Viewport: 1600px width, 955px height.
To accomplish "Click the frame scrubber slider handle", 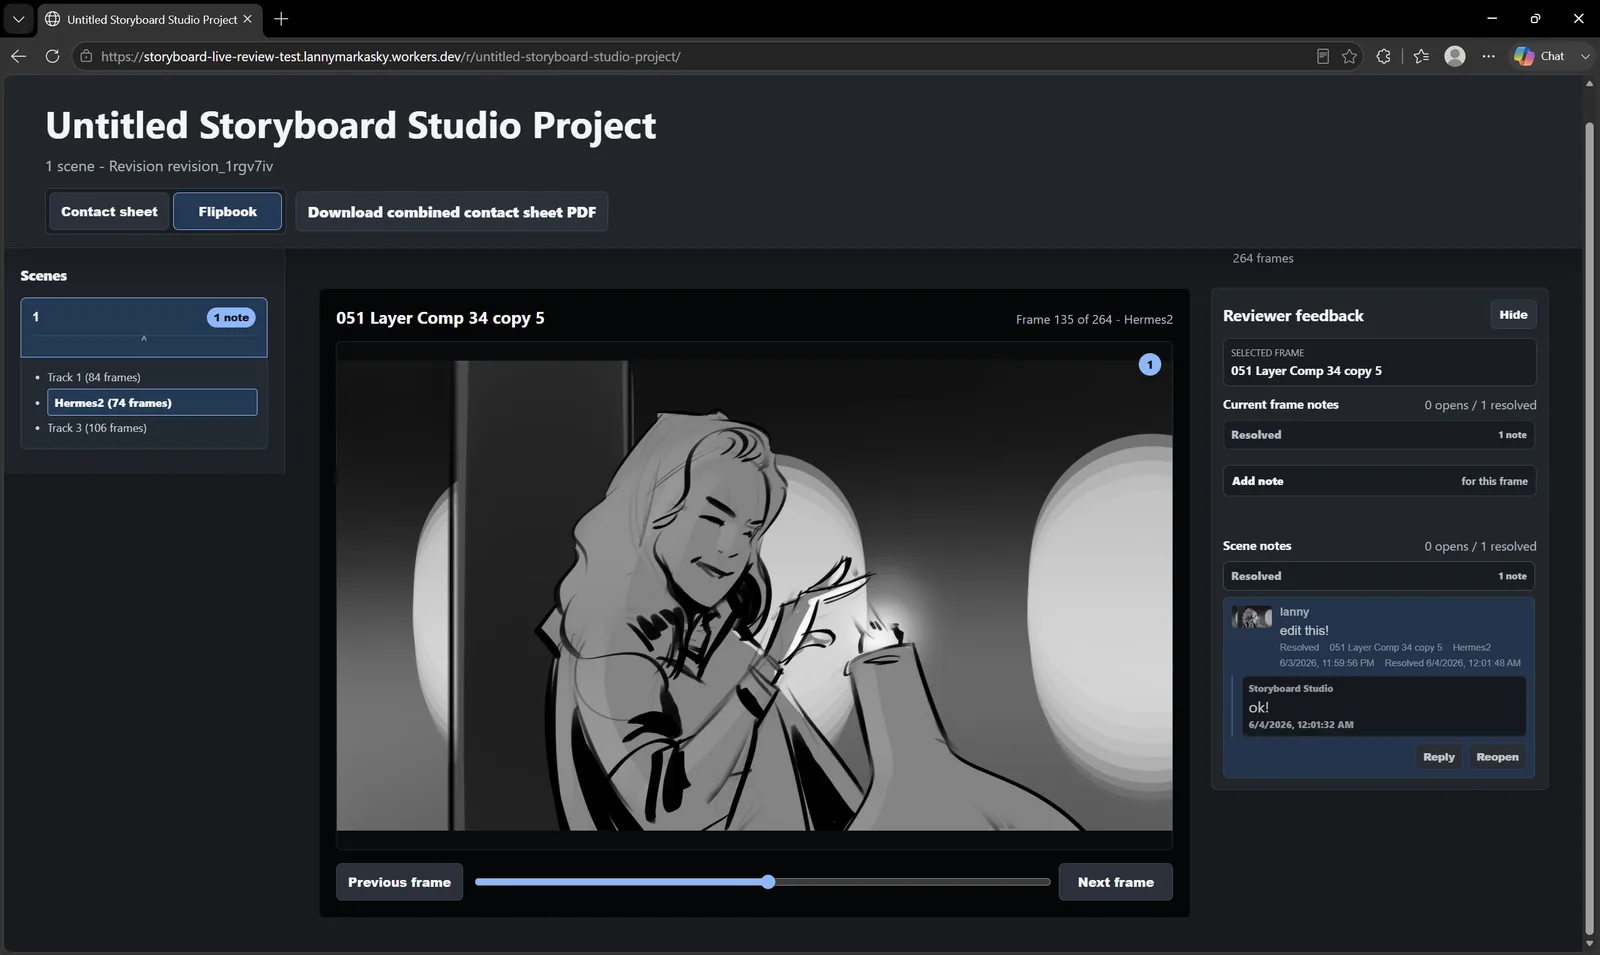I will click(768, 882).
